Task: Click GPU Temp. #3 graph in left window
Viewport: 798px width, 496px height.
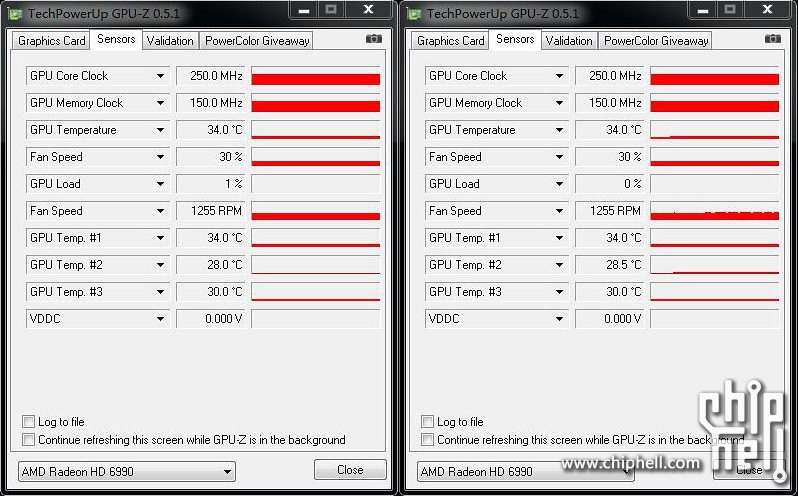Action: click(x=316, y=291)
